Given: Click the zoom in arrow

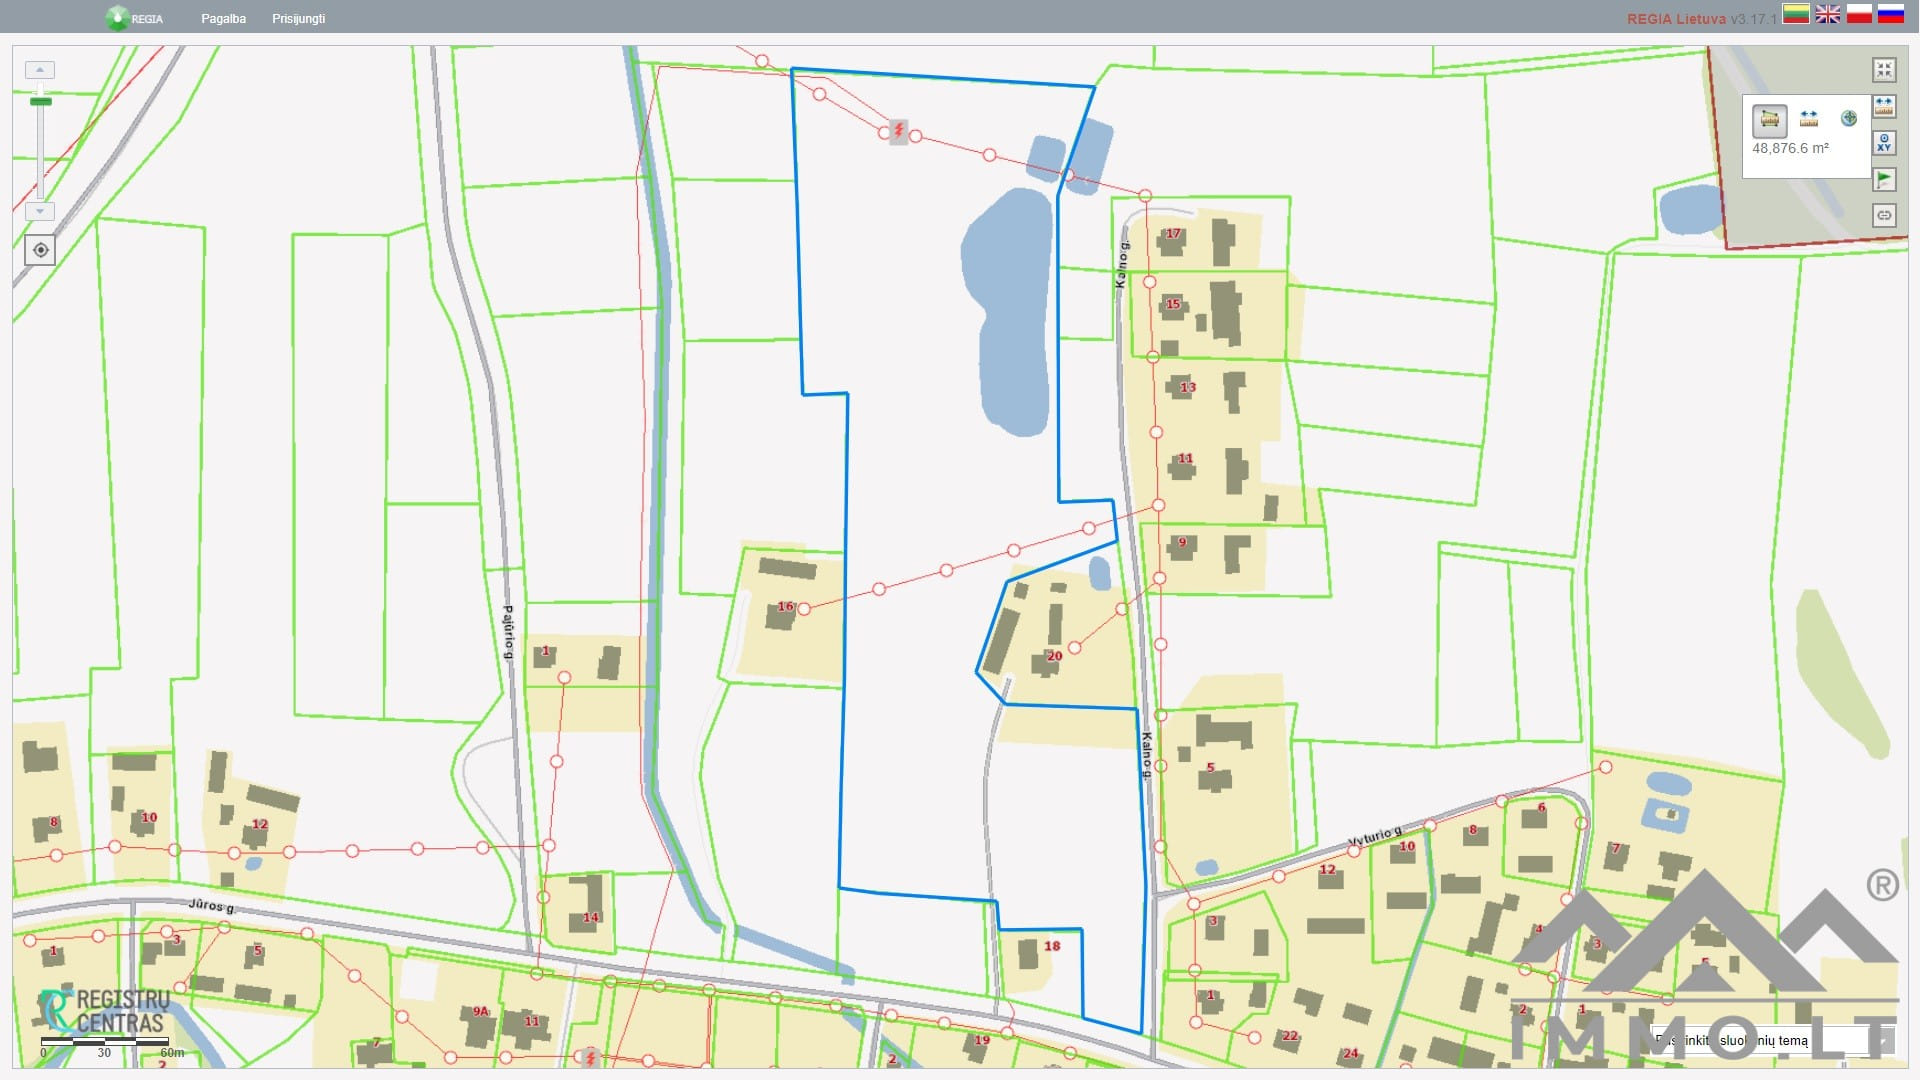Looking at the screenshot, I should point(39,70).
